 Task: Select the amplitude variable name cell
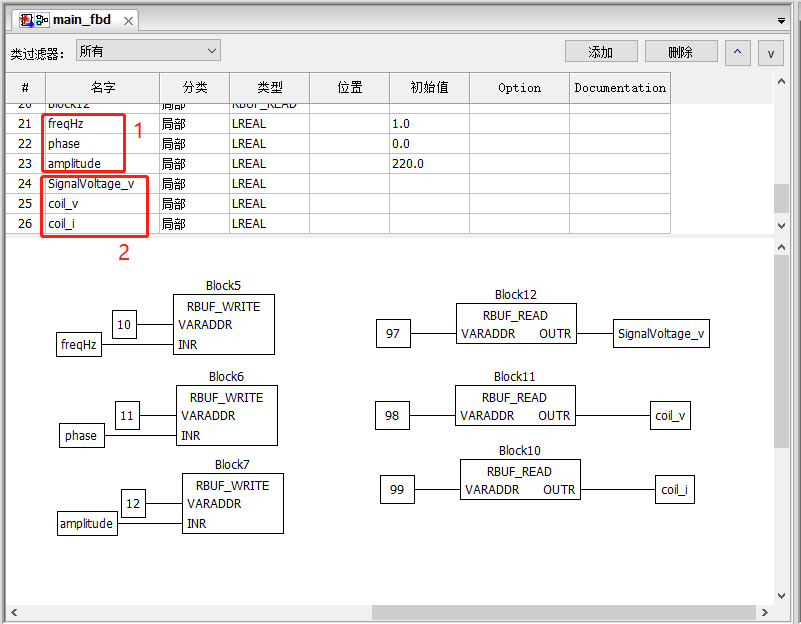[102, 163]
